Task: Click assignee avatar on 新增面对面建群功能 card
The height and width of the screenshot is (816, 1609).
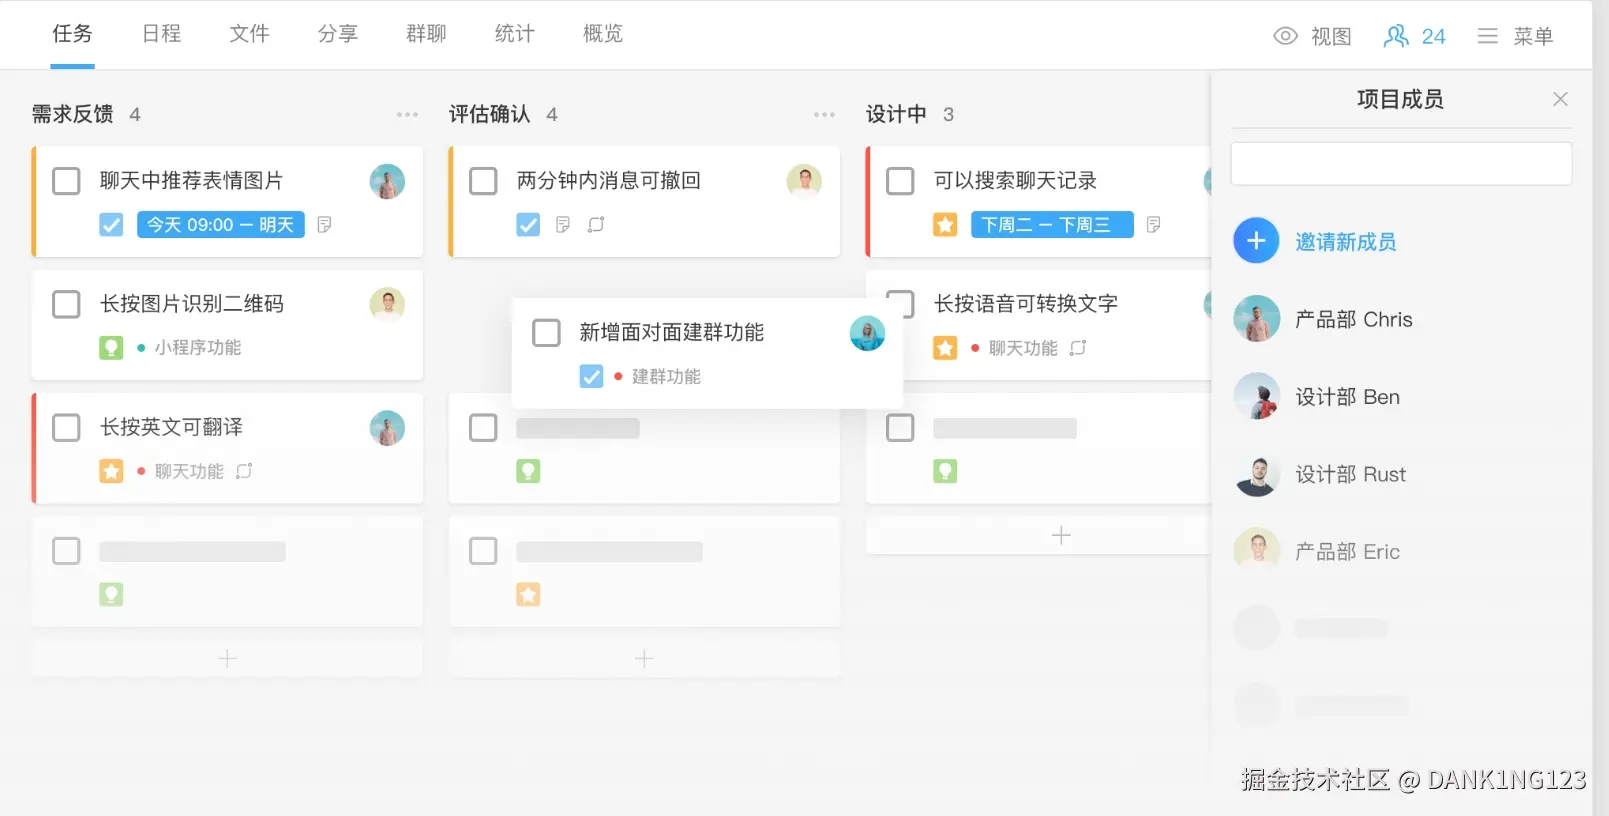Action: point(867,333)
